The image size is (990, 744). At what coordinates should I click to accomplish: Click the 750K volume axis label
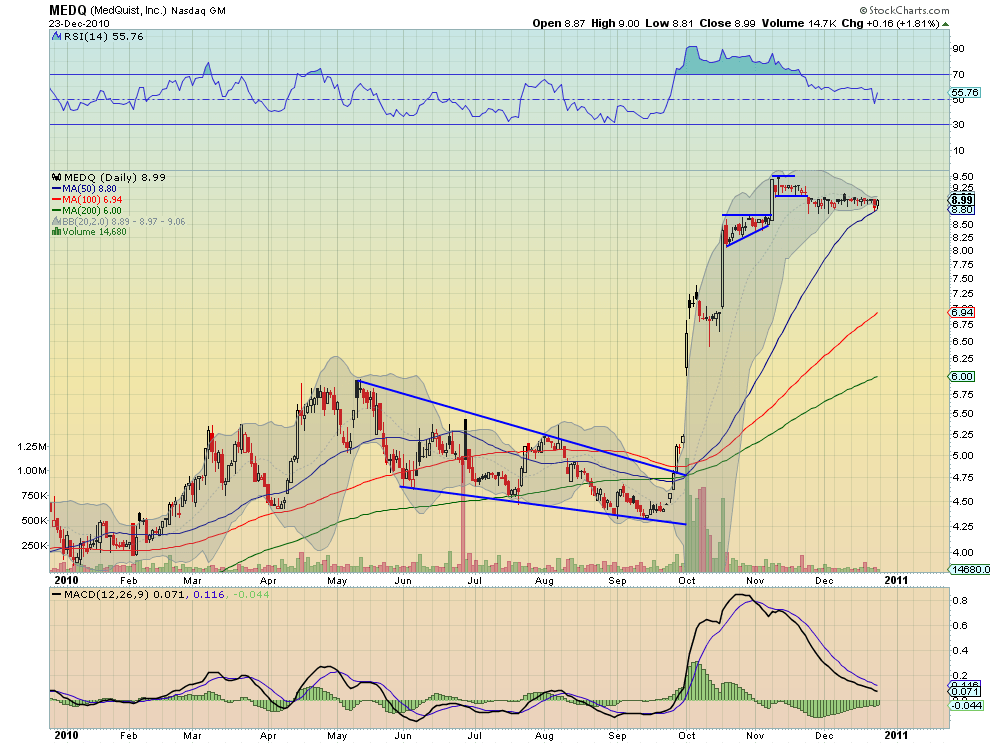(35, 496)
